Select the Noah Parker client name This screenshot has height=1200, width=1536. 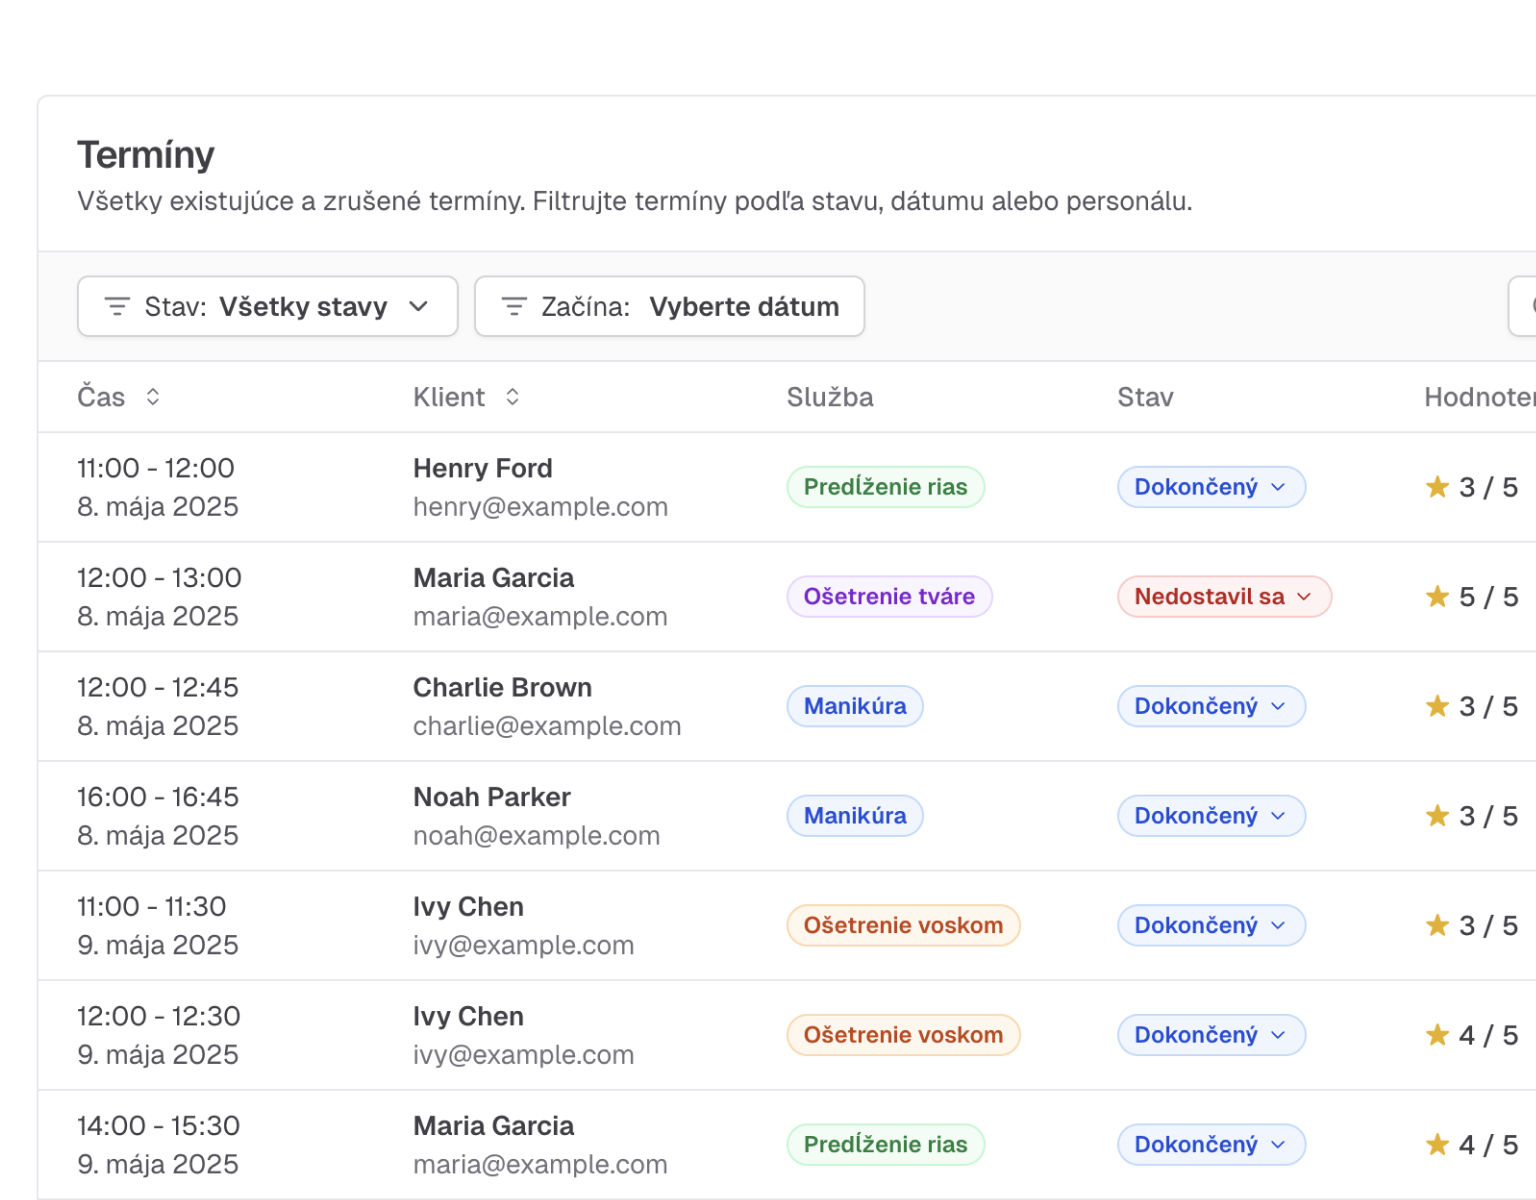click(x=491, y=797)
